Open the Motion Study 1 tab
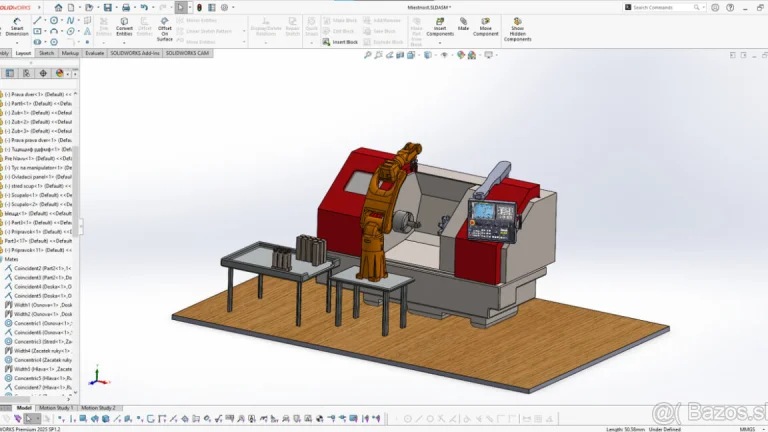Image resolution: width=768 pixels, height=432 pixels. [x=55, y=408]
